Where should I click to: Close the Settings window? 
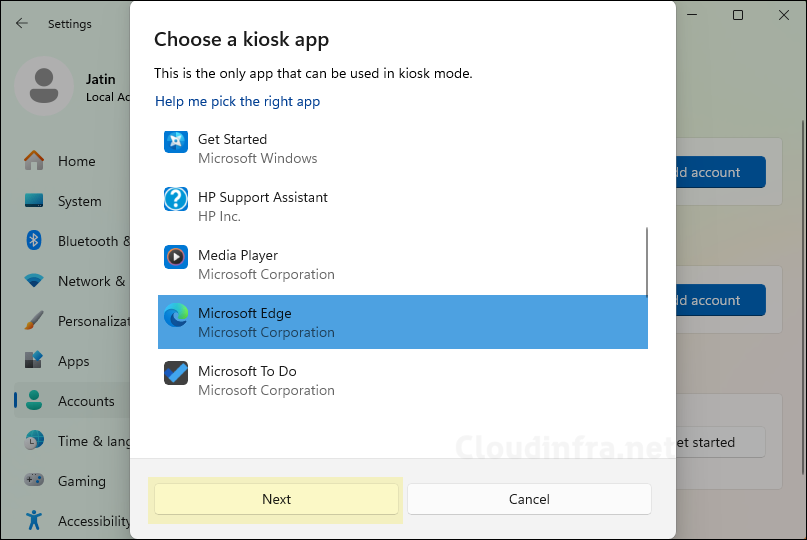783,15
